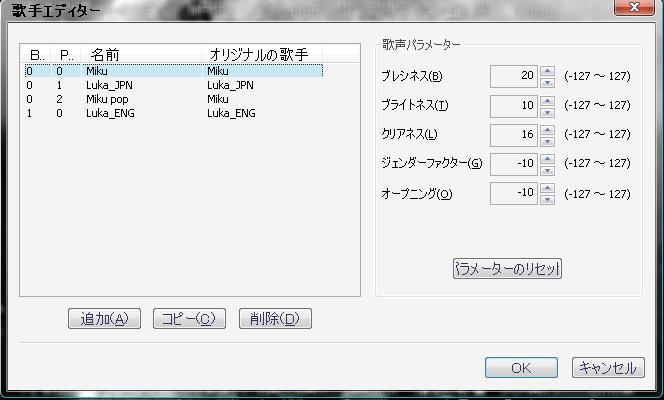Confirm with the OK button
The image size is (664, 400).
pyautogui.click(x=521, y=367)
